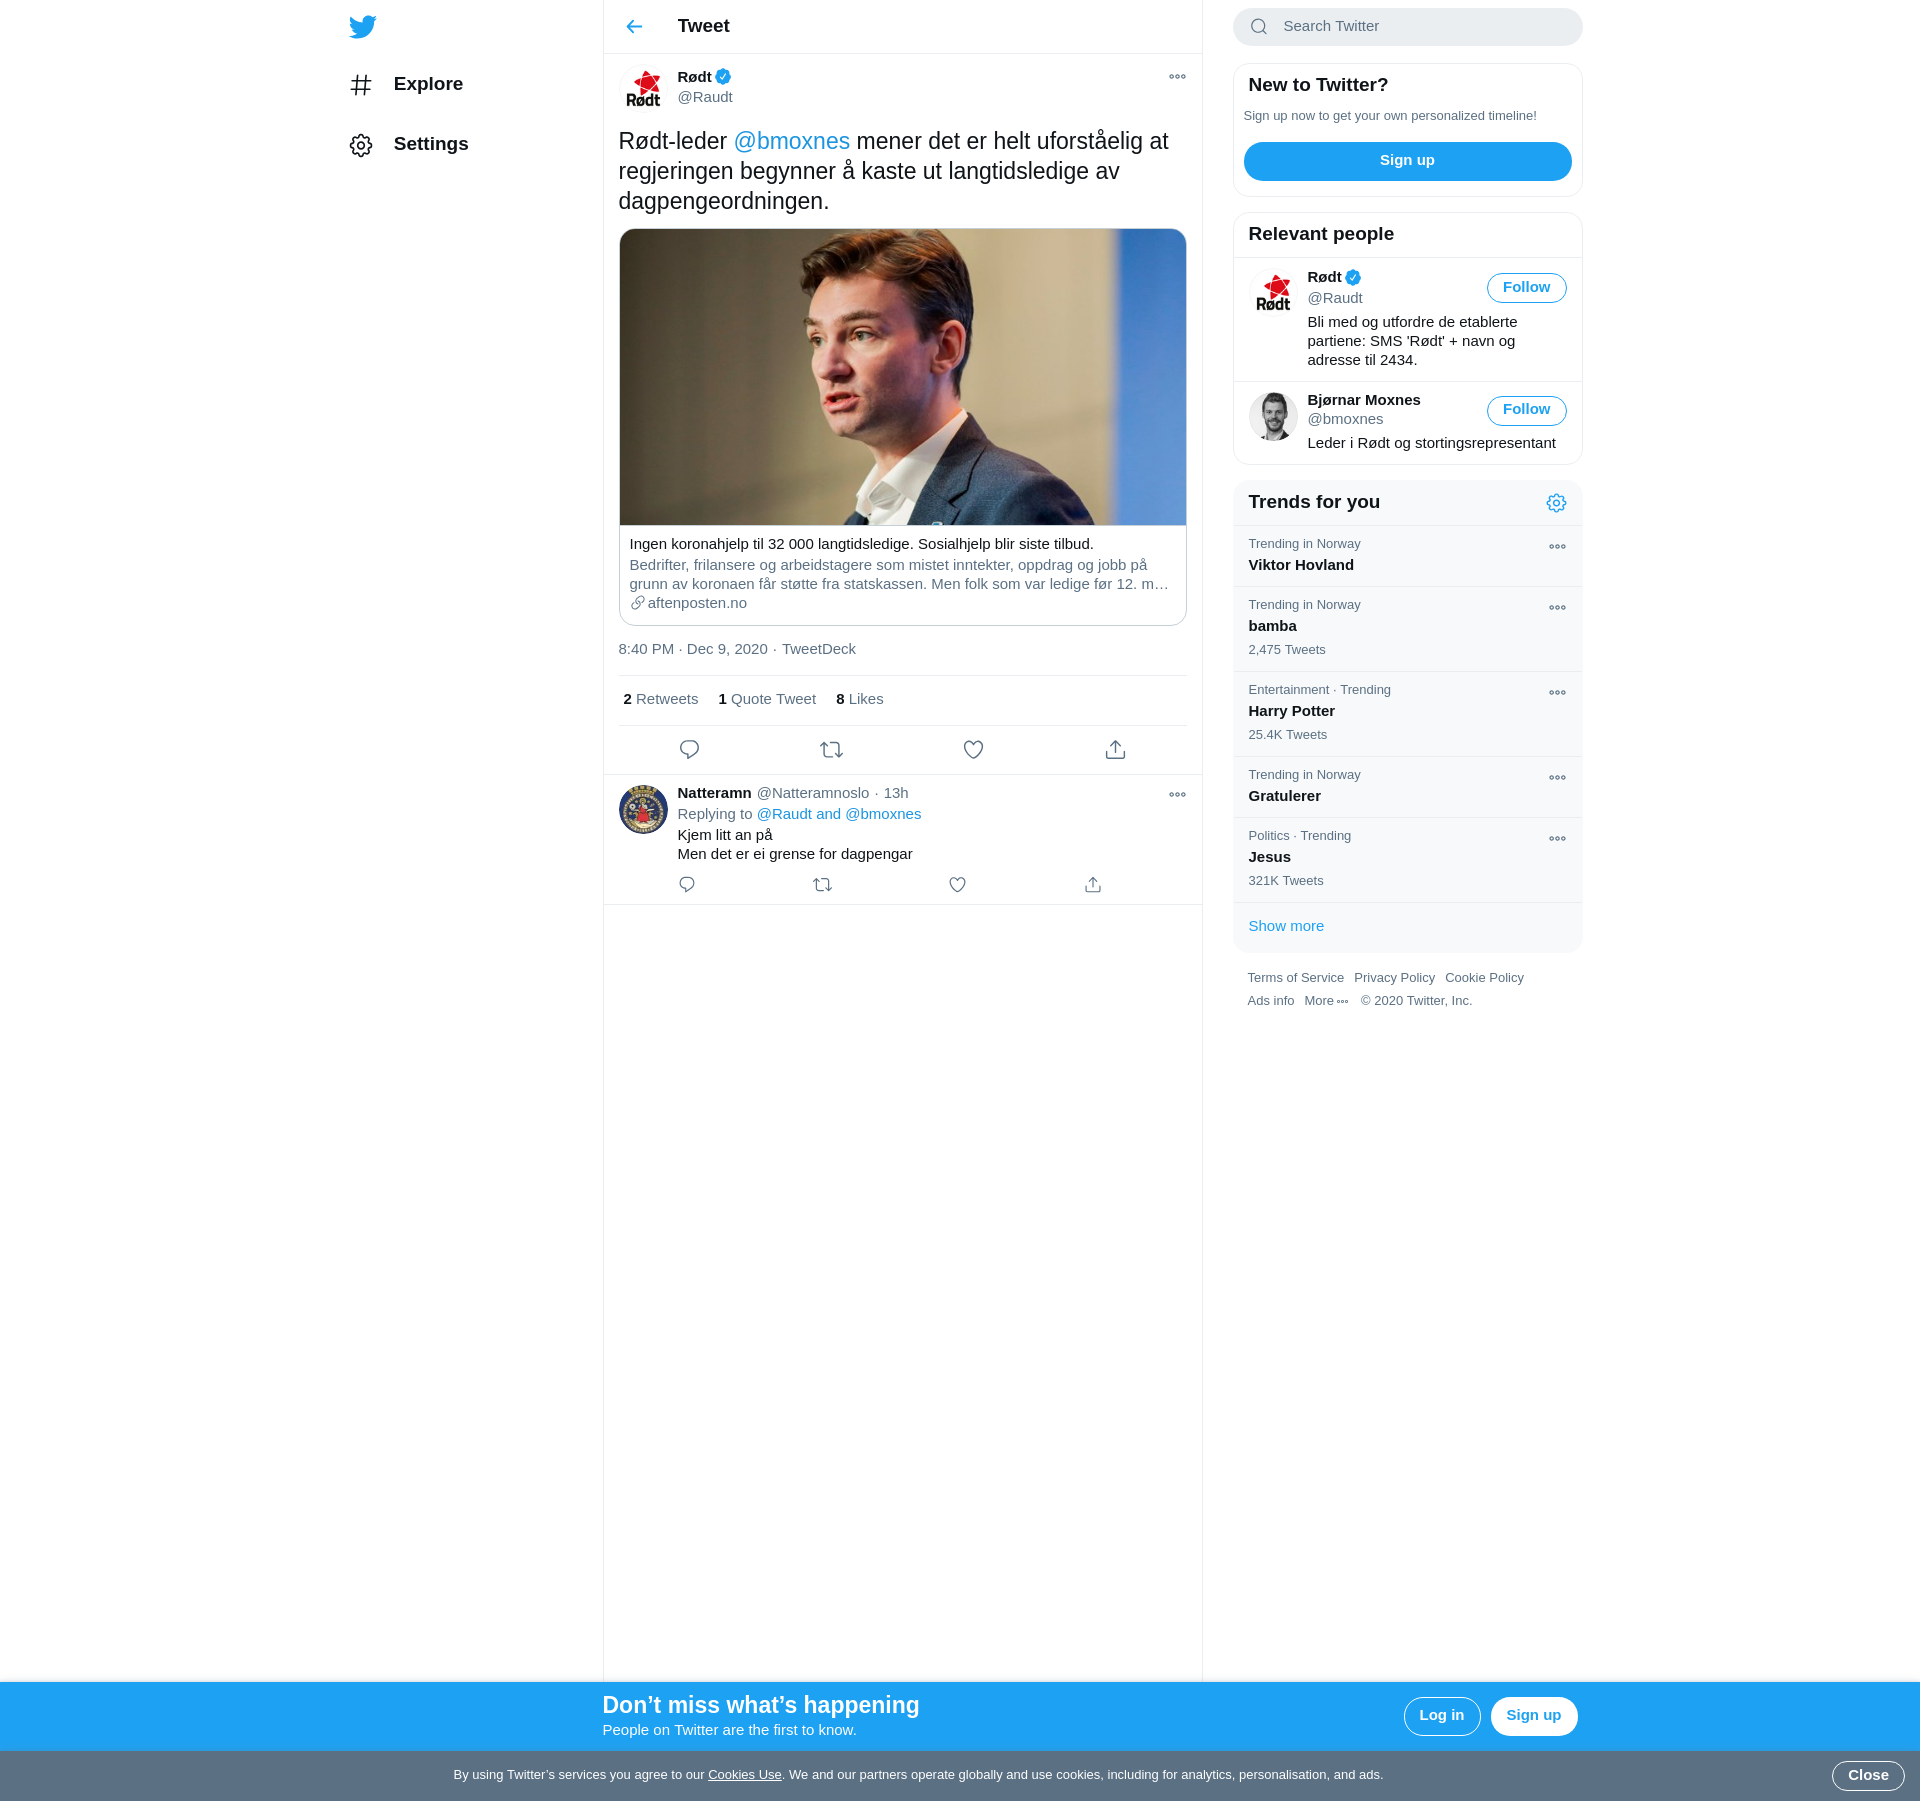Retweet Rødt's main tweet

pyautogui.click(x=831, y=750)
